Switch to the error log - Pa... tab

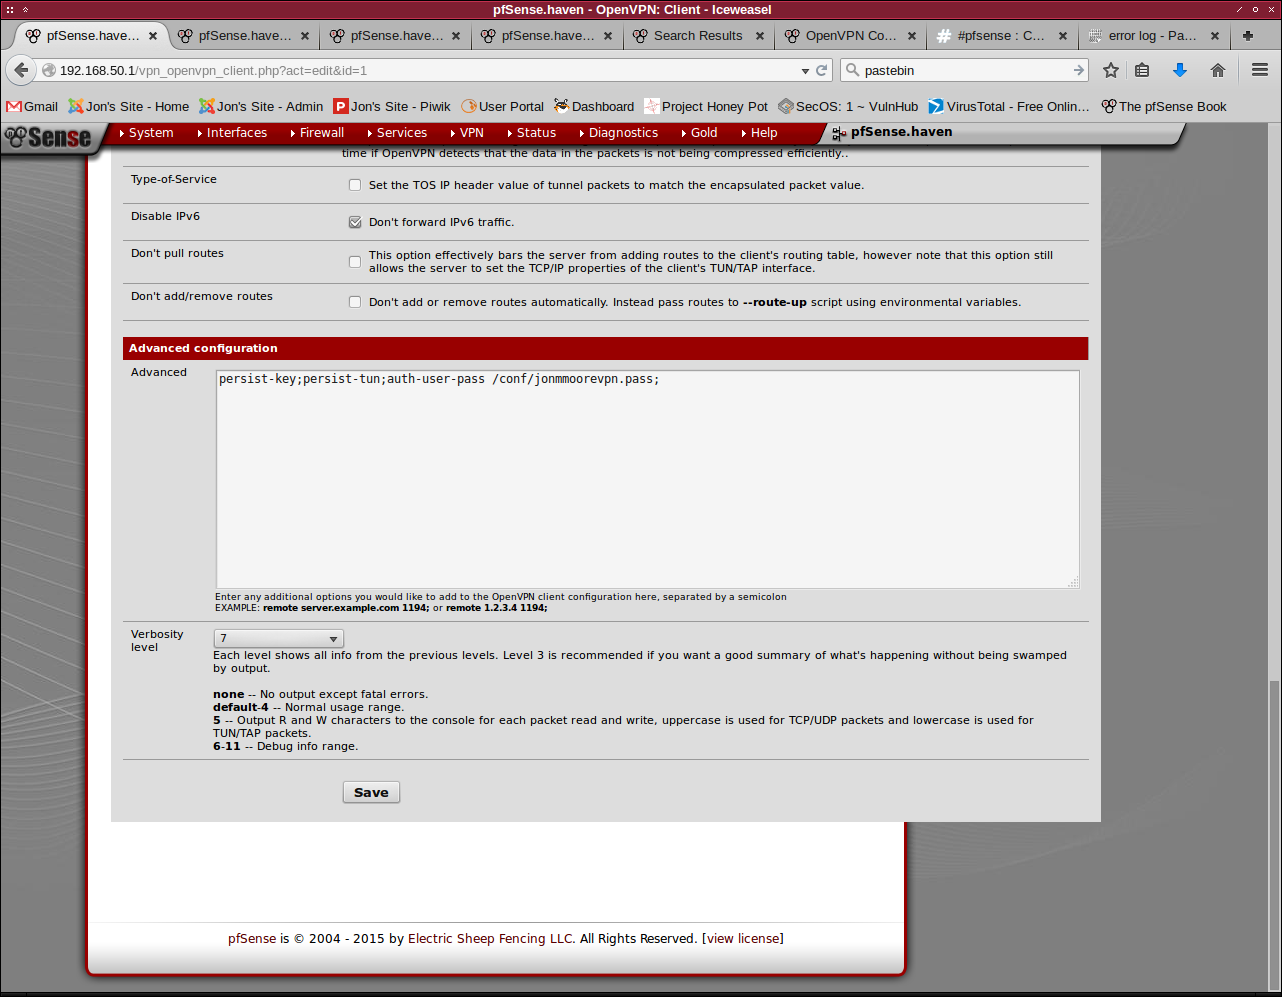pos(1152,36)
